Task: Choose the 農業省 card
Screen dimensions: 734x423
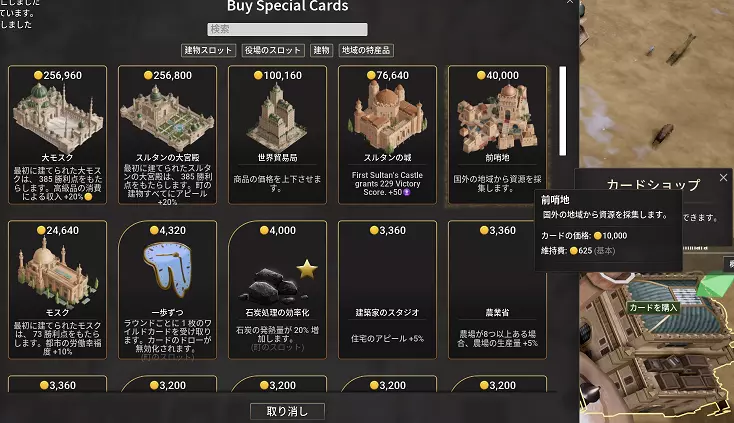Action: 497,290
